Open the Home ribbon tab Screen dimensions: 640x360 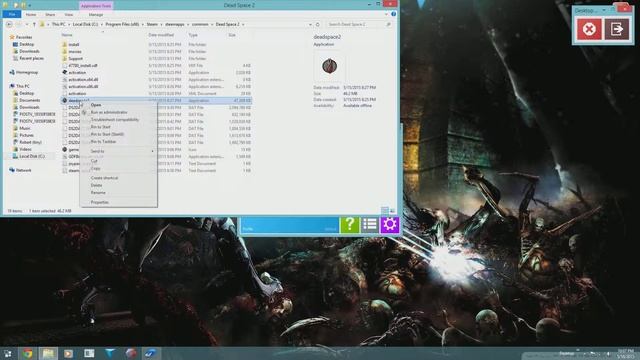[x=31, y=15]
